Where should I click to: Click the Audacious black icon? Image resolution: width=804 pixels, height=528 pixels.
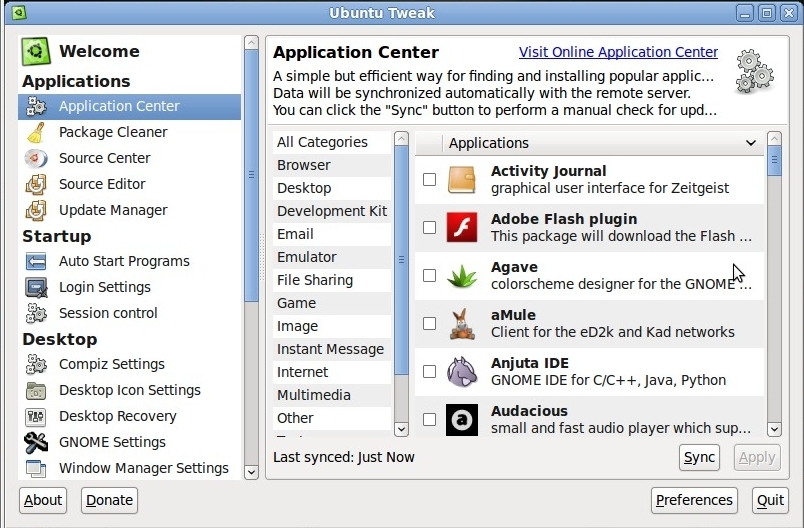461,420
